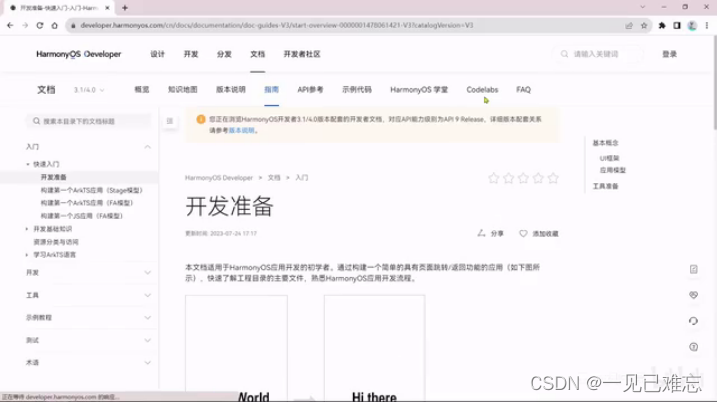Click the share icon 分享
Screen dimensions: 717x402
(481, 233)
